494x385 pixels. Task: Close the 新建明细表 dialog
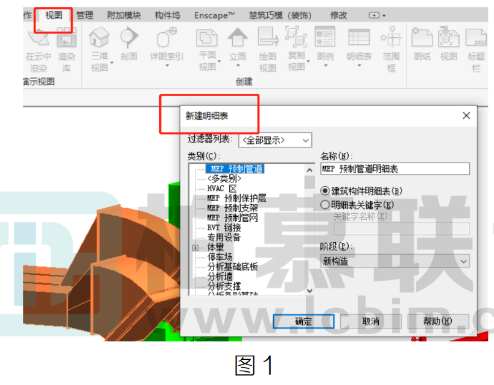(x=466, y=116)
